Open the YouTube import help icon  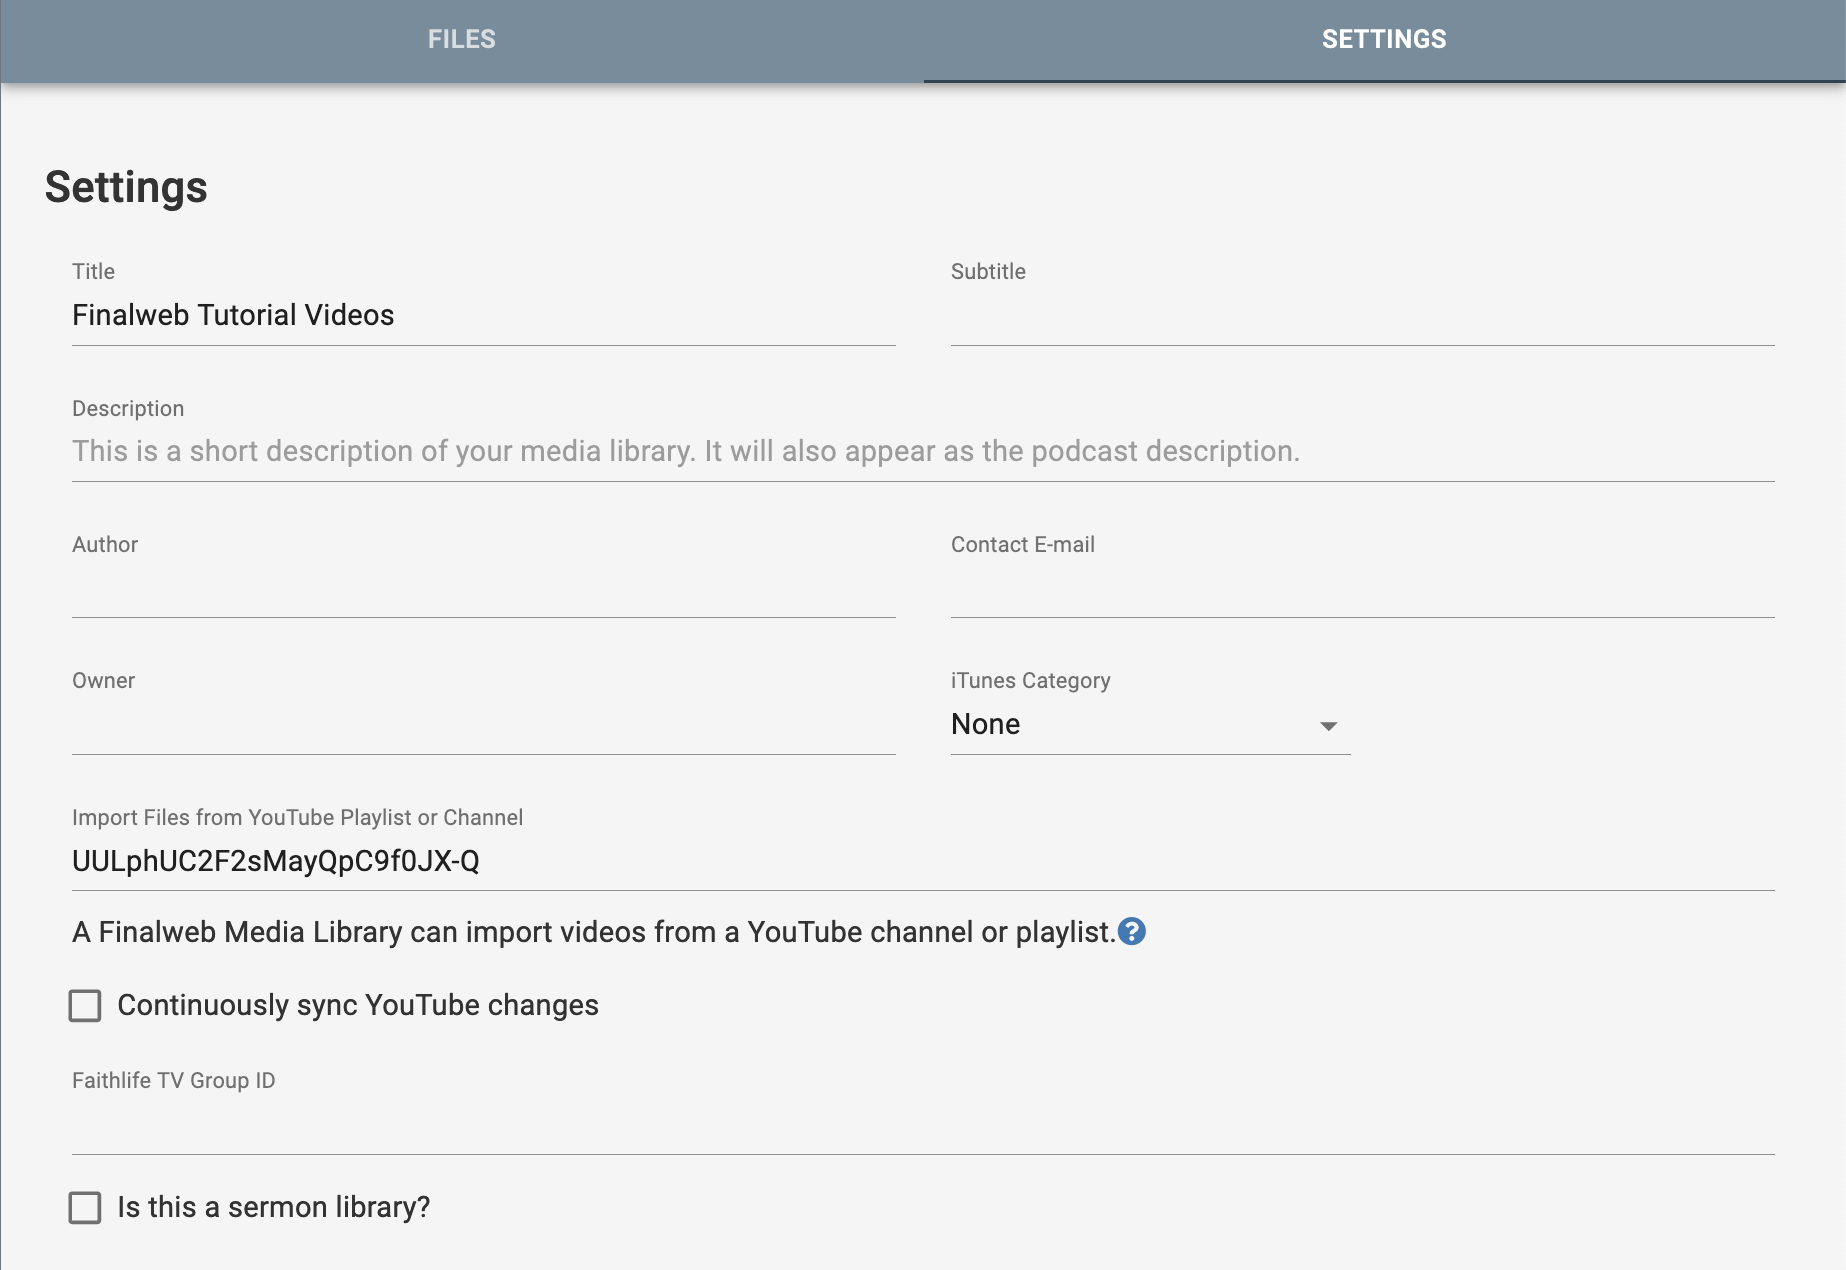point(1131,932)
